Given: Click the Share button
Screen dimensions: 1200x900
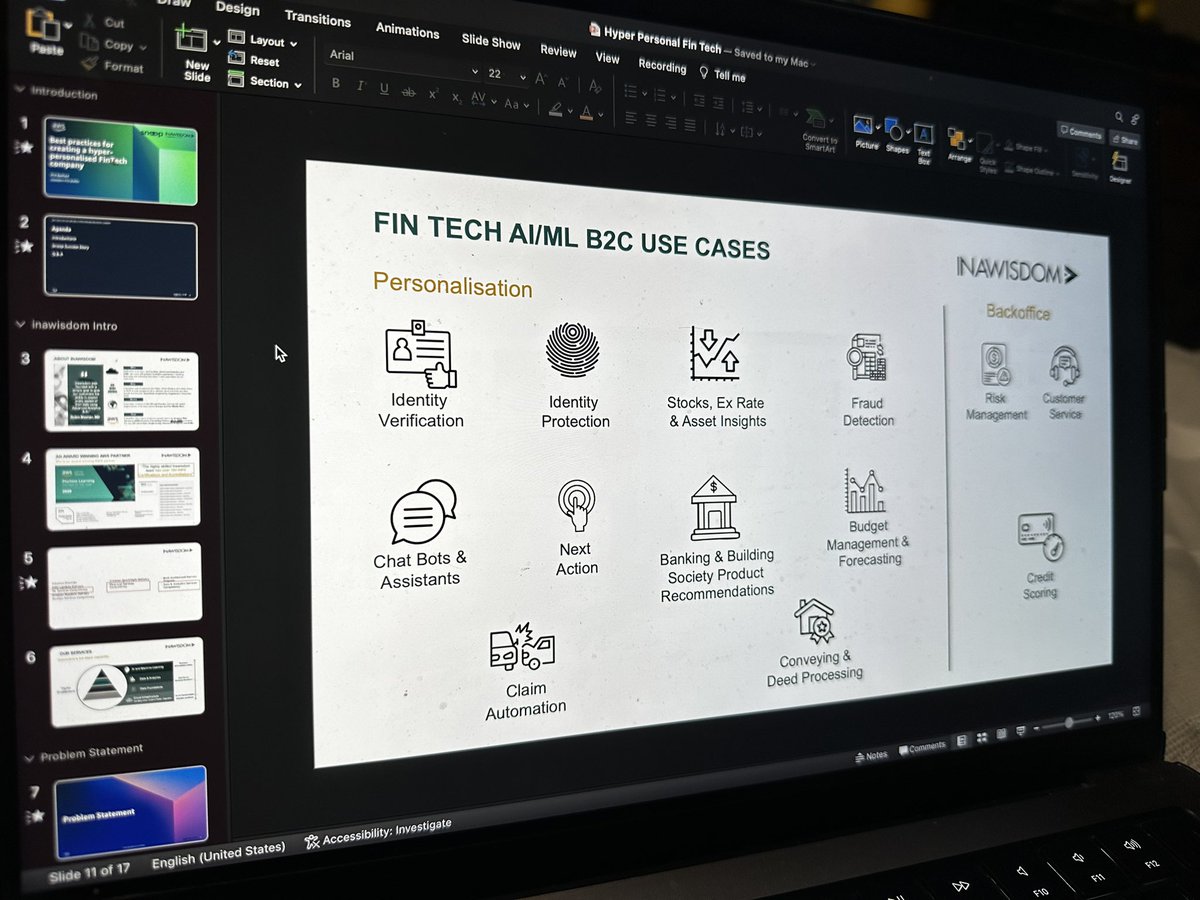Looking at the screenshot, I should pyautogui.click(x=1124, y=141).
